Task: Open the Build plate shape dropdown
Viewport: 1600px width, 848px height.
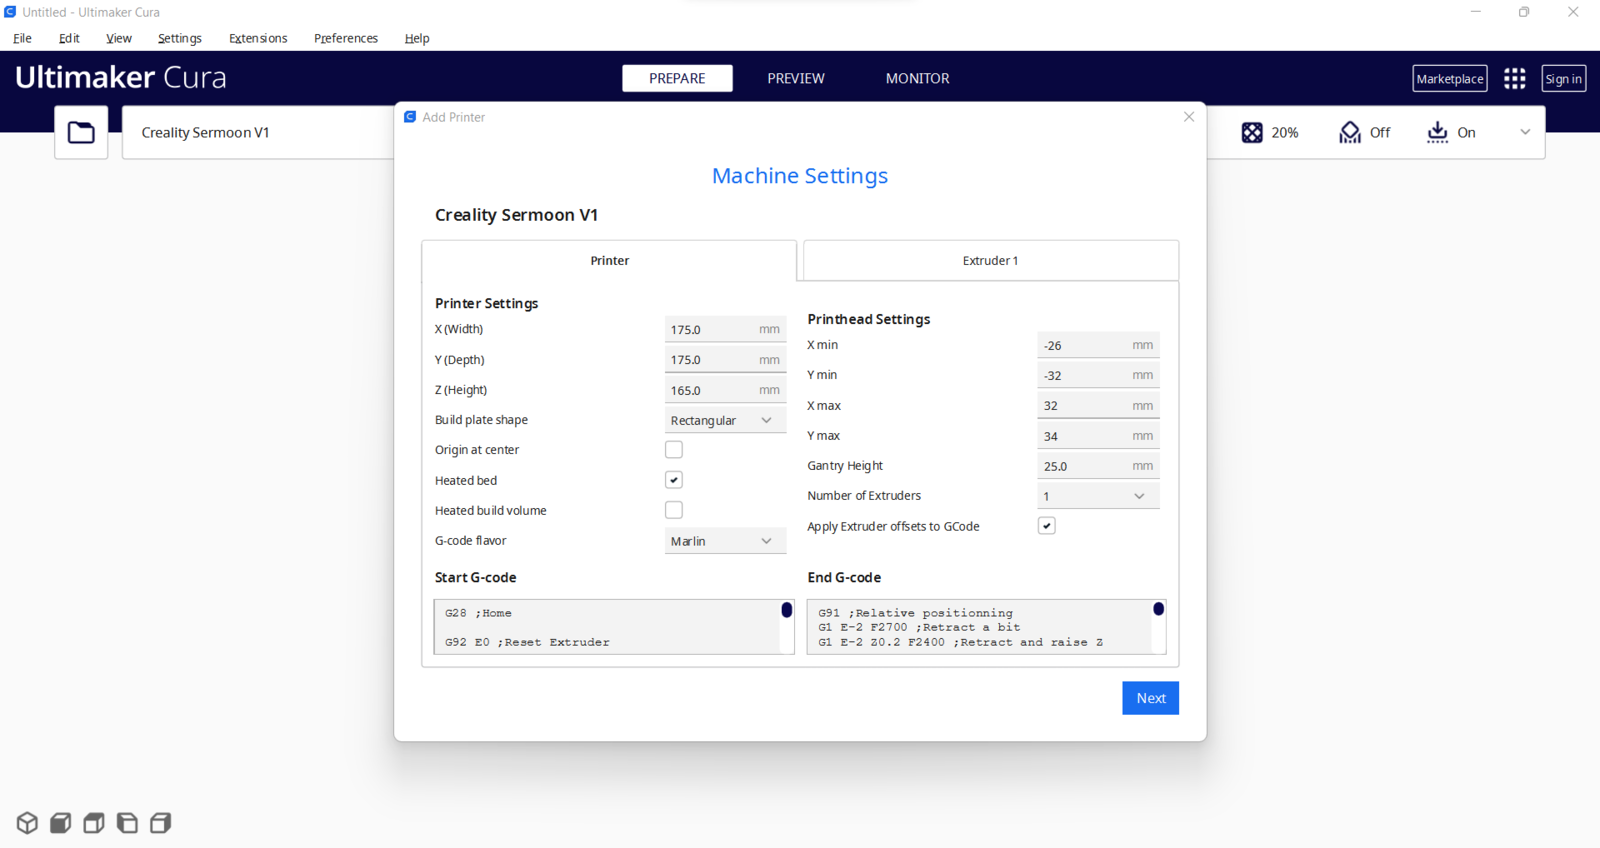Action: [x=725, y=420]
